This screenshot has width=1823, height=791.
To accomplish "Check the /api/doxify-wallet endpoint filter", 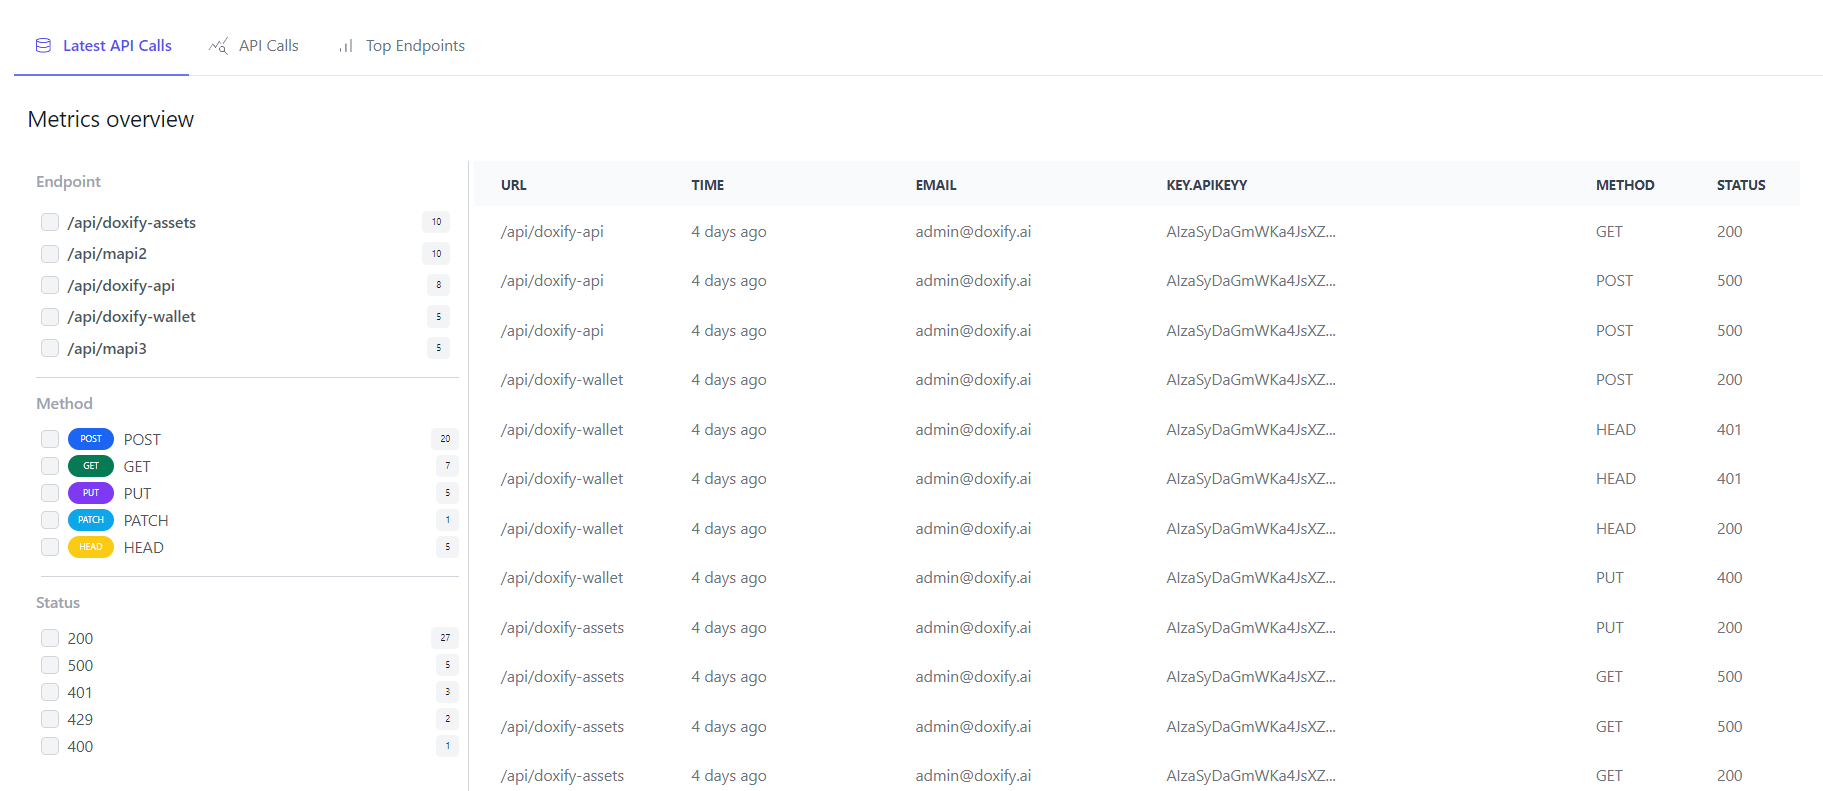I will (x=50, y=317).
